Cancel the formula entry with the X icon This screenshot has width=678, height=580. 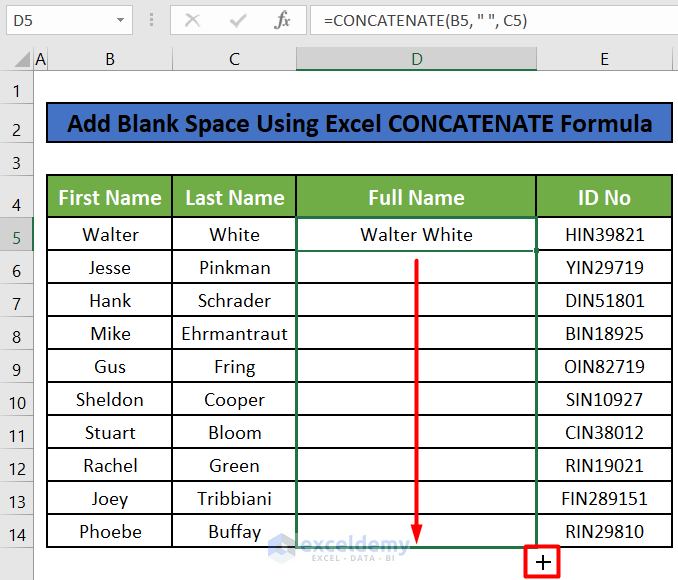click(192, 20)
